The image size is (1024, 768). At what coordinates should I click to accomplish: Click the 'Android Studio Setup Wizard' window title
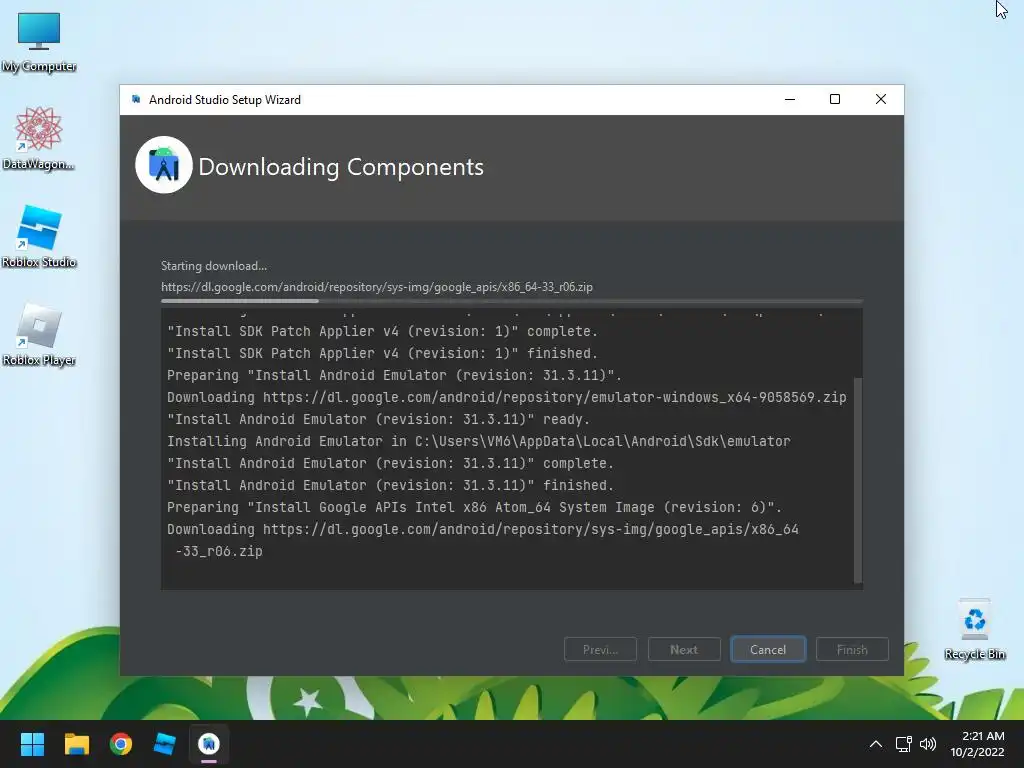click(x=225, y=100)
